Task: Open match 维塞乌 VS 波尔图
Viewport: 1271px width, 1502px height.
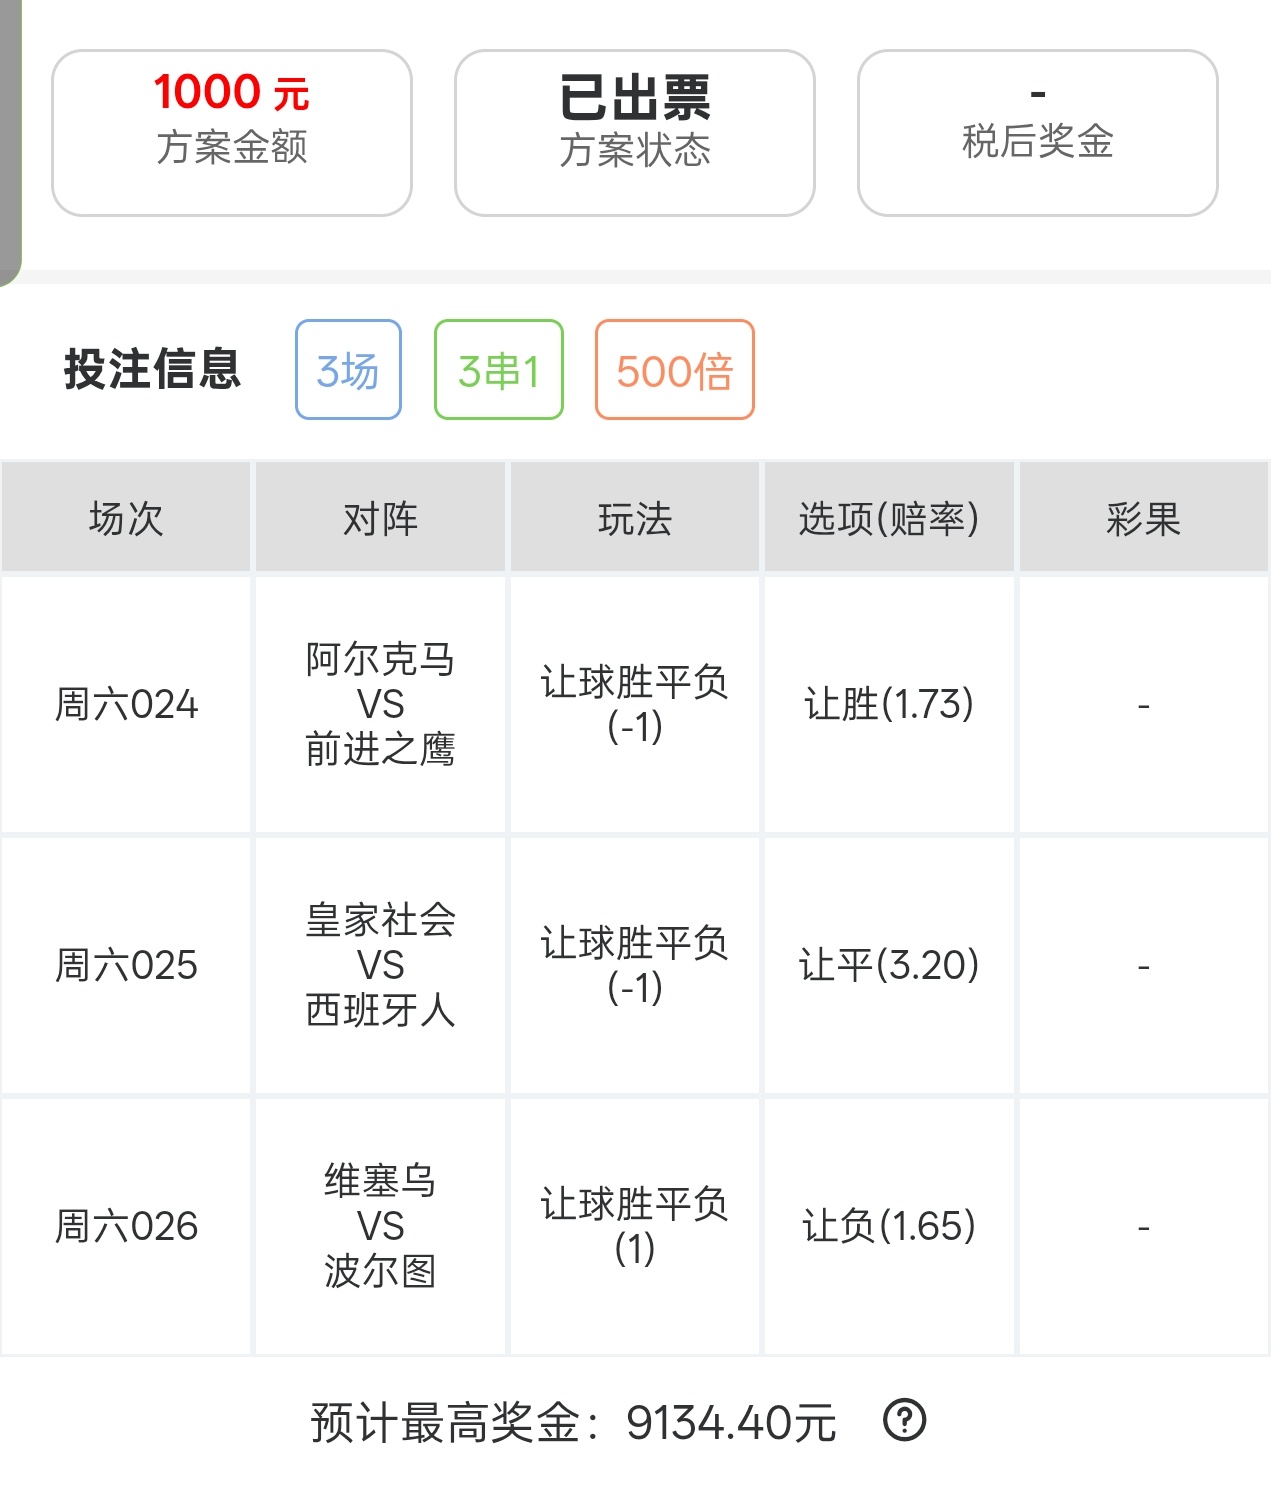Action: click(x=380, y=1226)
